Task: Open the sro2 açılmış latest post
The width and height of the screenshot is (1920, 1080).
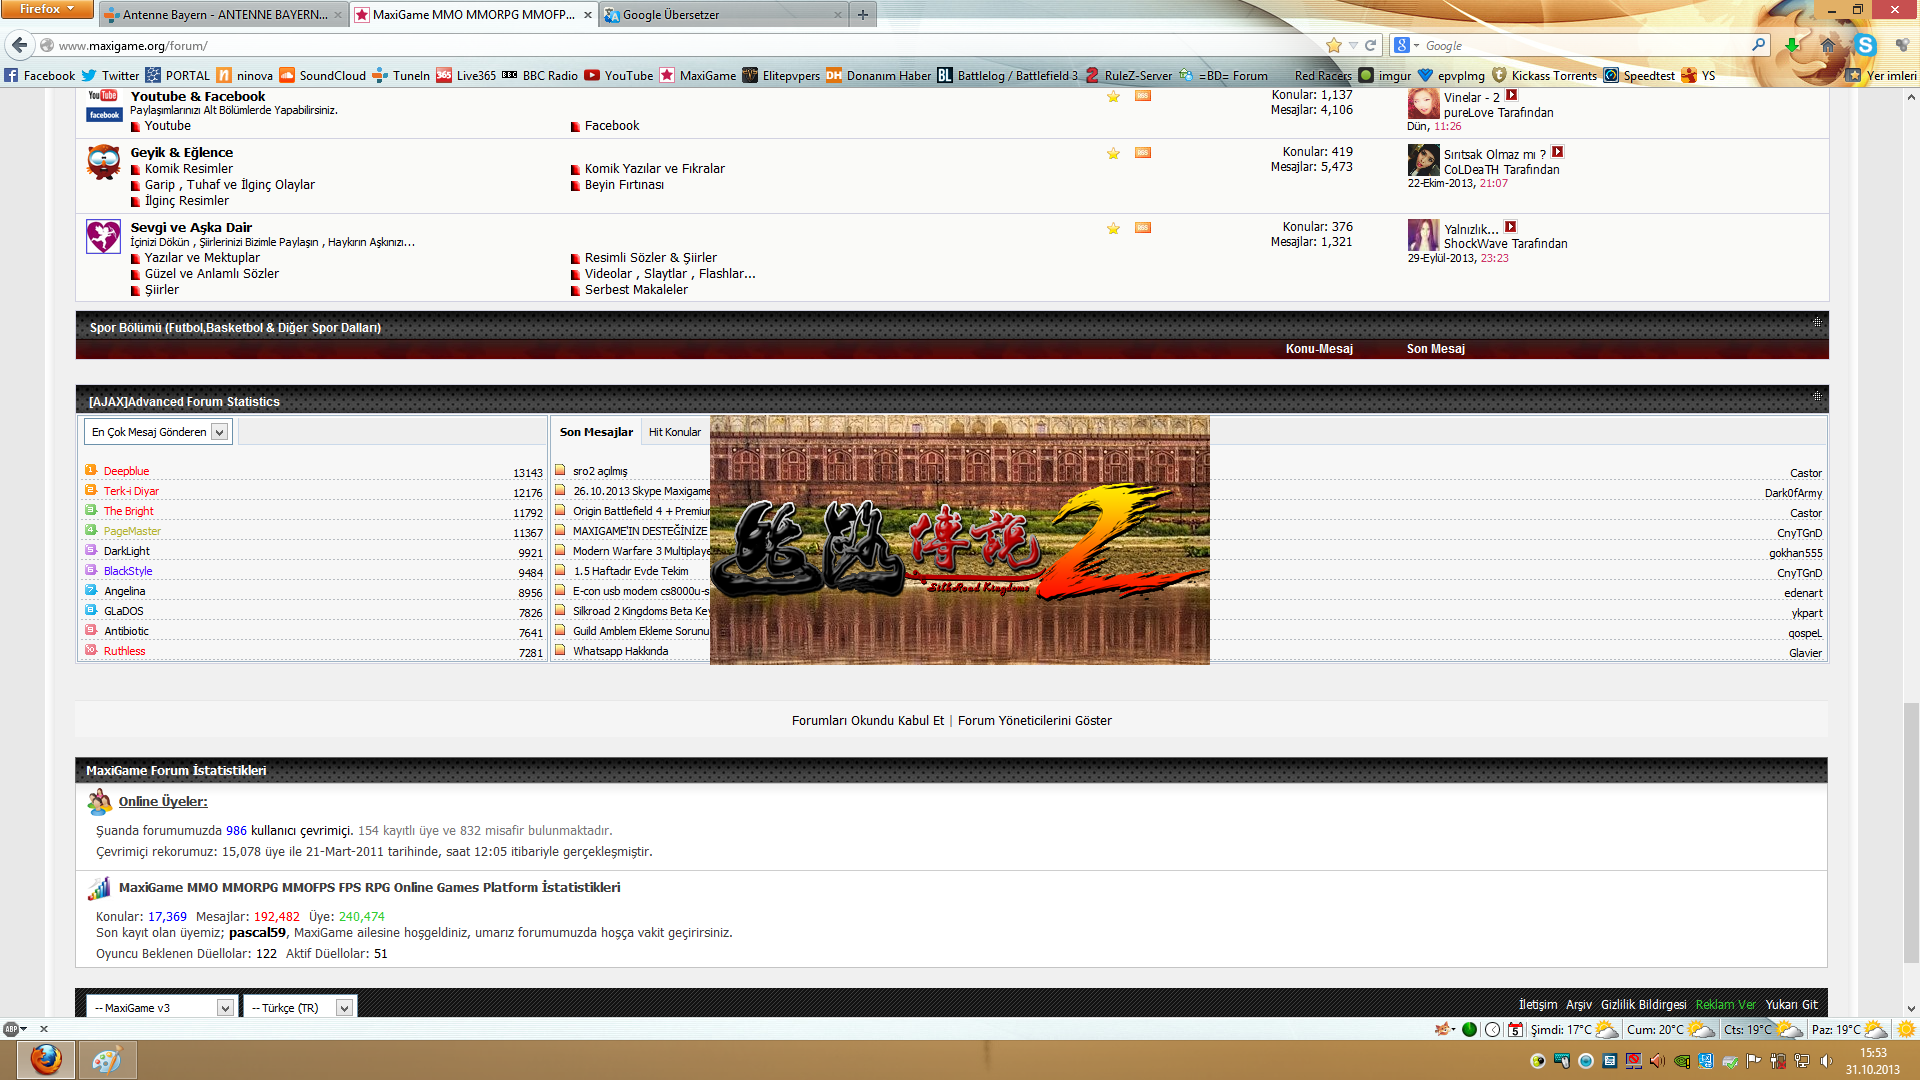Action: [600, 471]
